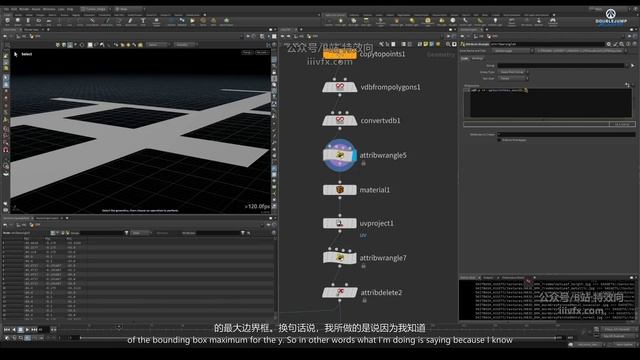Open the Run Over dropdown
The image size is (640, 360).
coord(513,78)
